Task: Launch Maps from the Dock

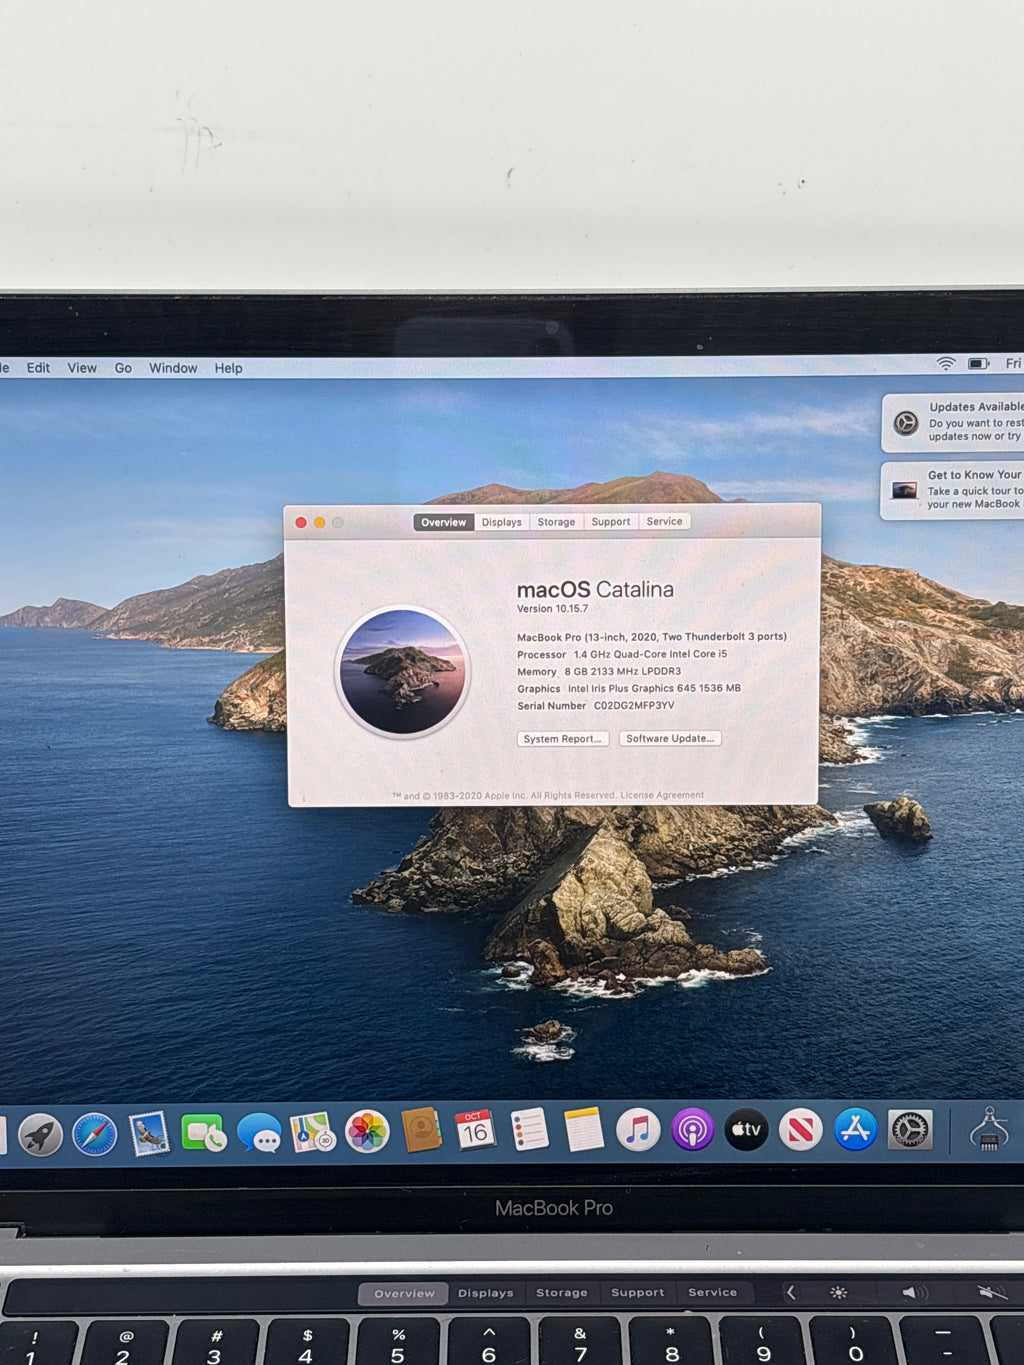Action: coord(313,1133)
